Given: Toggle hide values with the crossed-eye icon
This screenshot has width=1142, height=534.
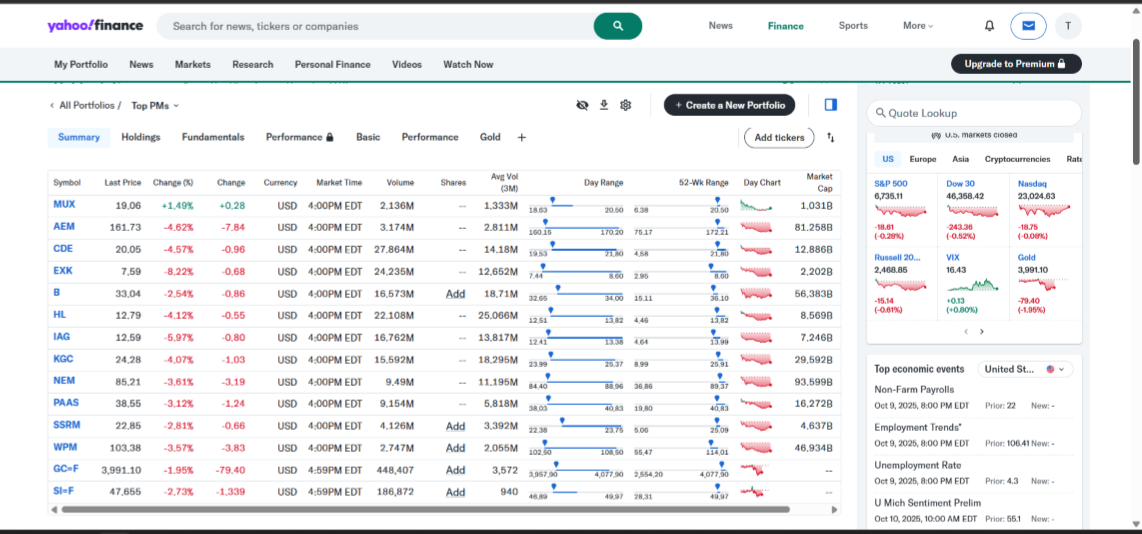Looking at the screenshot, I should click(x=582, y=105).
